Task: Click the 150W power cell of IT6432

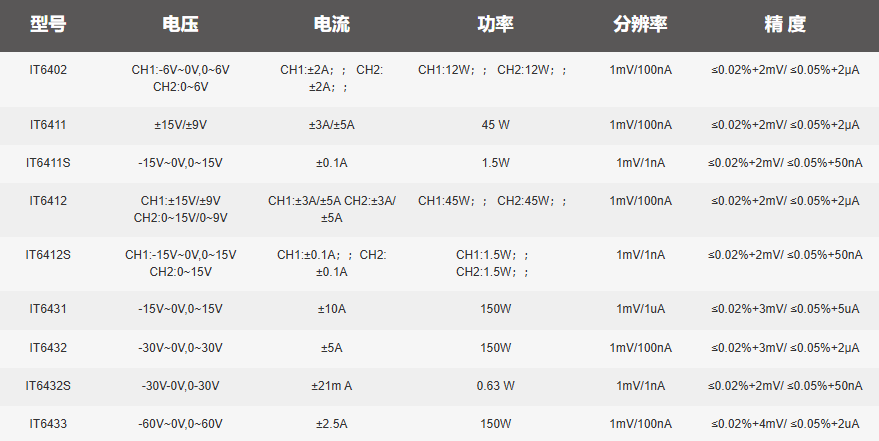Action: coord(496,348)
